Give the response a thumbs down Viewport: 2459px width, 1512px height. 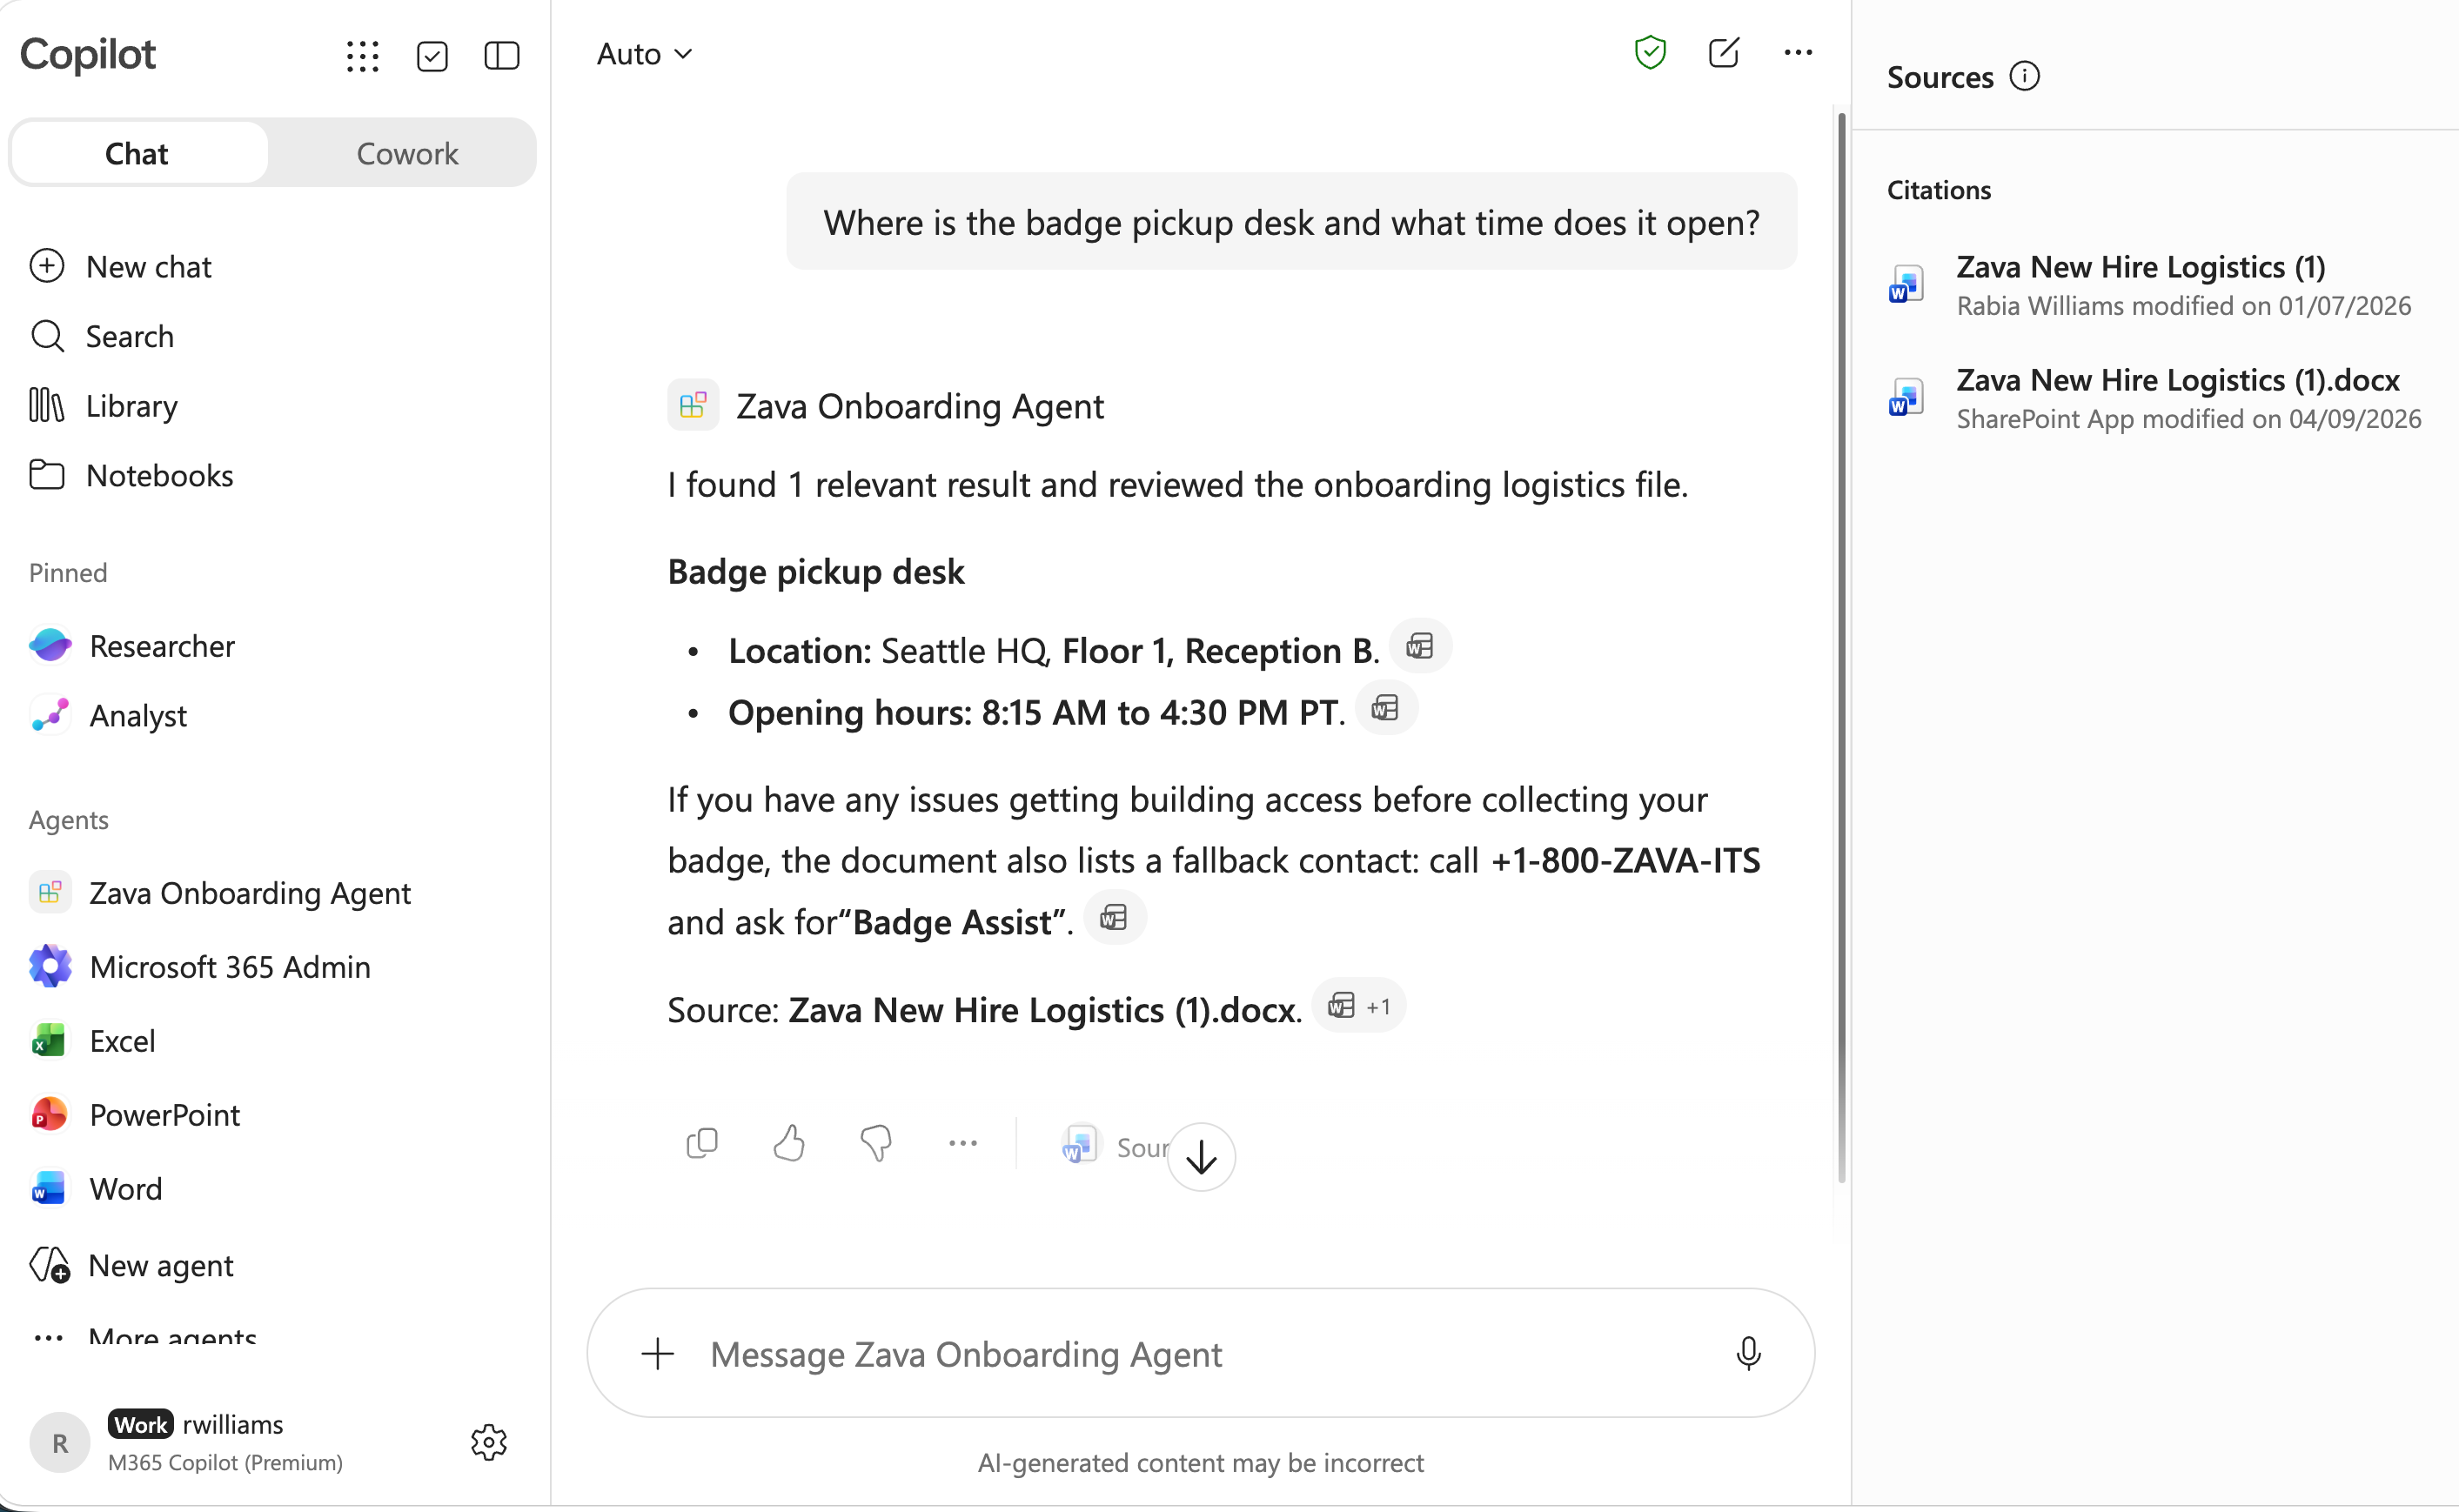pyautogui.click(x=876, y=1142)
